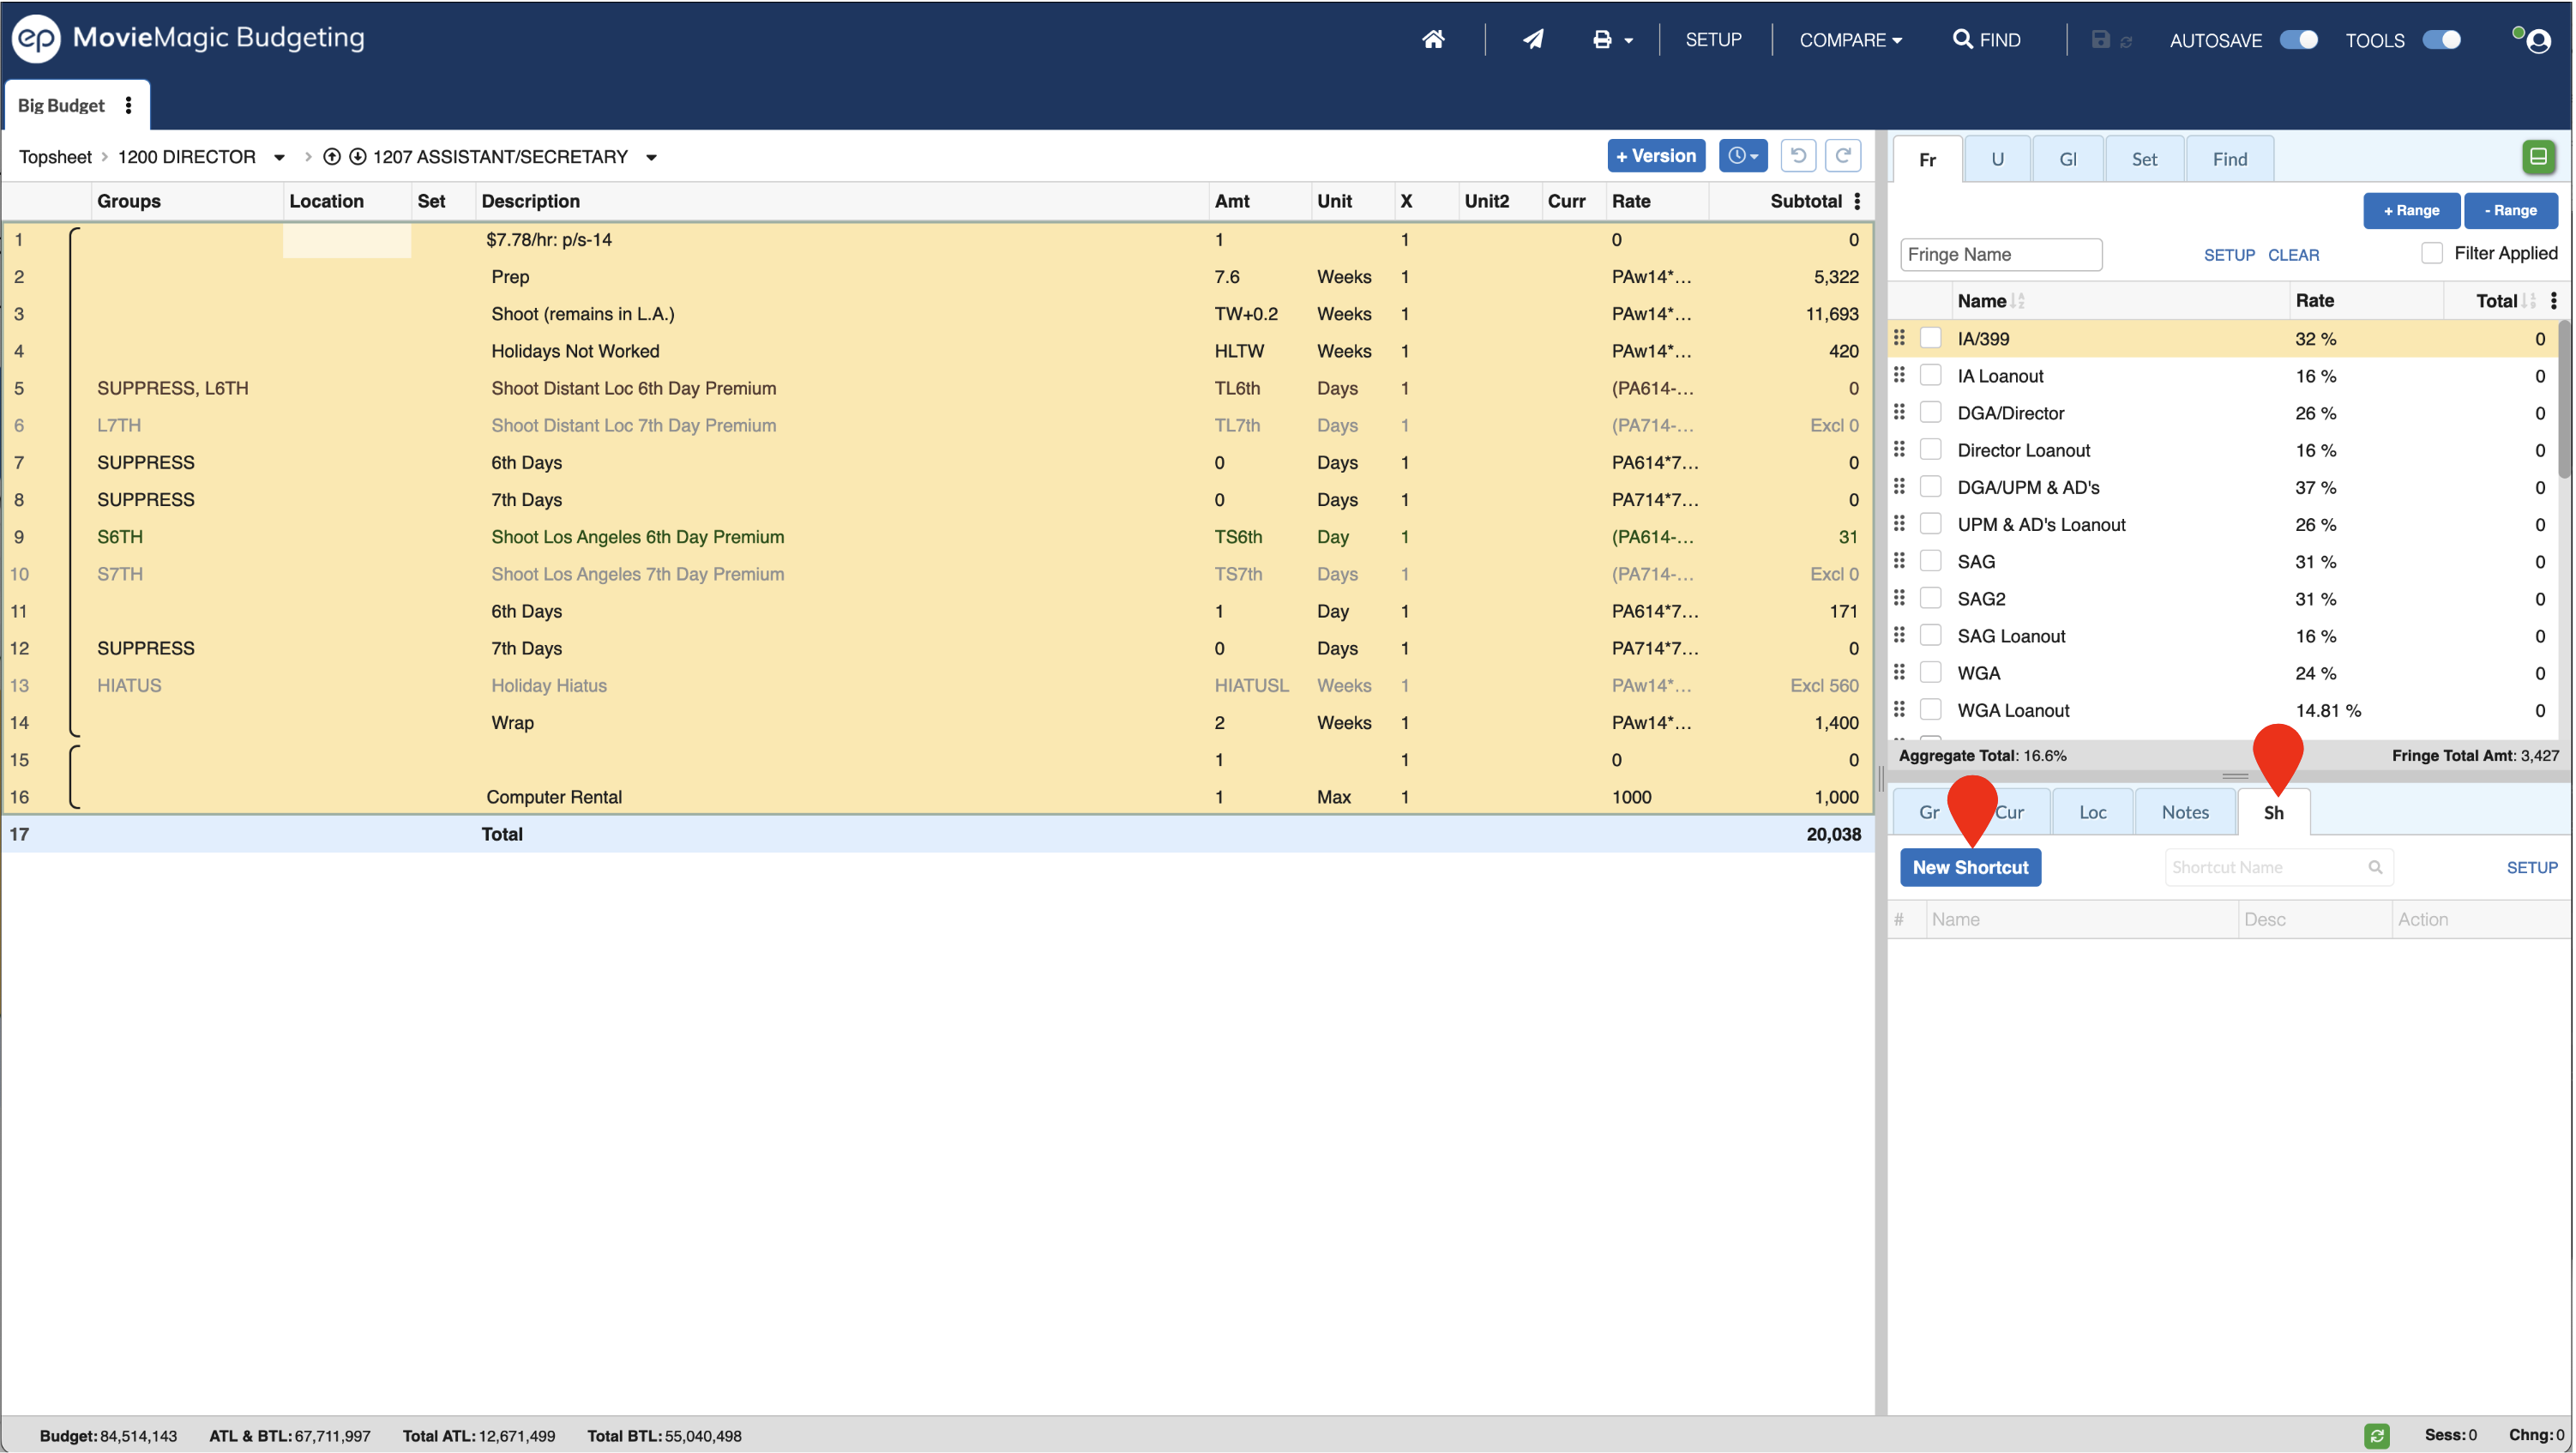Switch to the Gl globals tab
The image size is (2576, 1453).
point(2067,159)
